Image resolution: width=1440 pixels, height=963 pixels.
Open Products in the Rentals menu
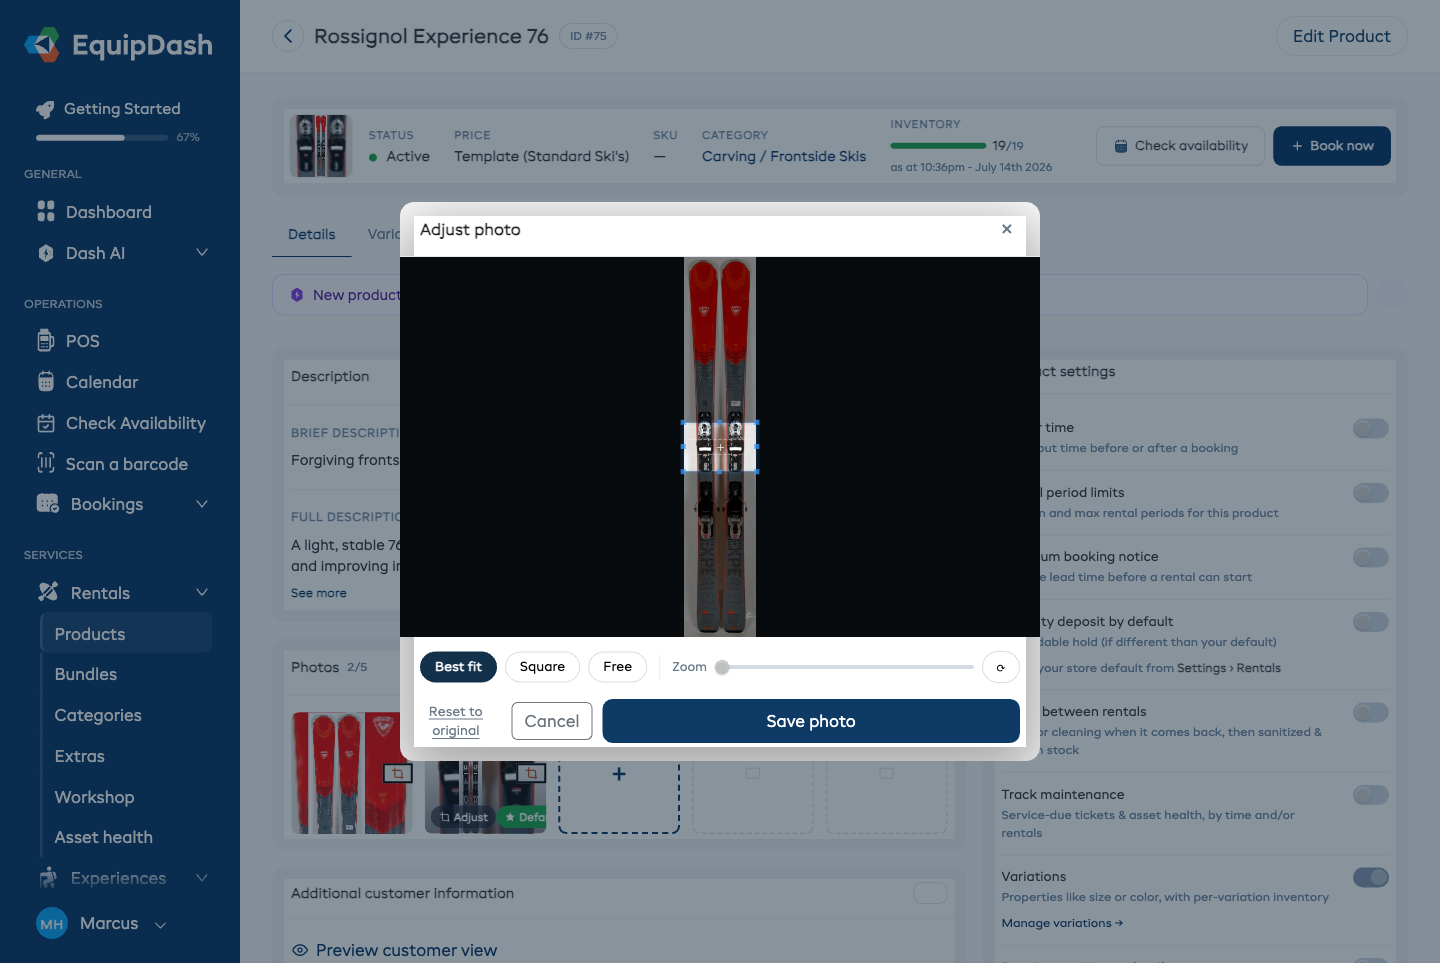tap(126, 634)
